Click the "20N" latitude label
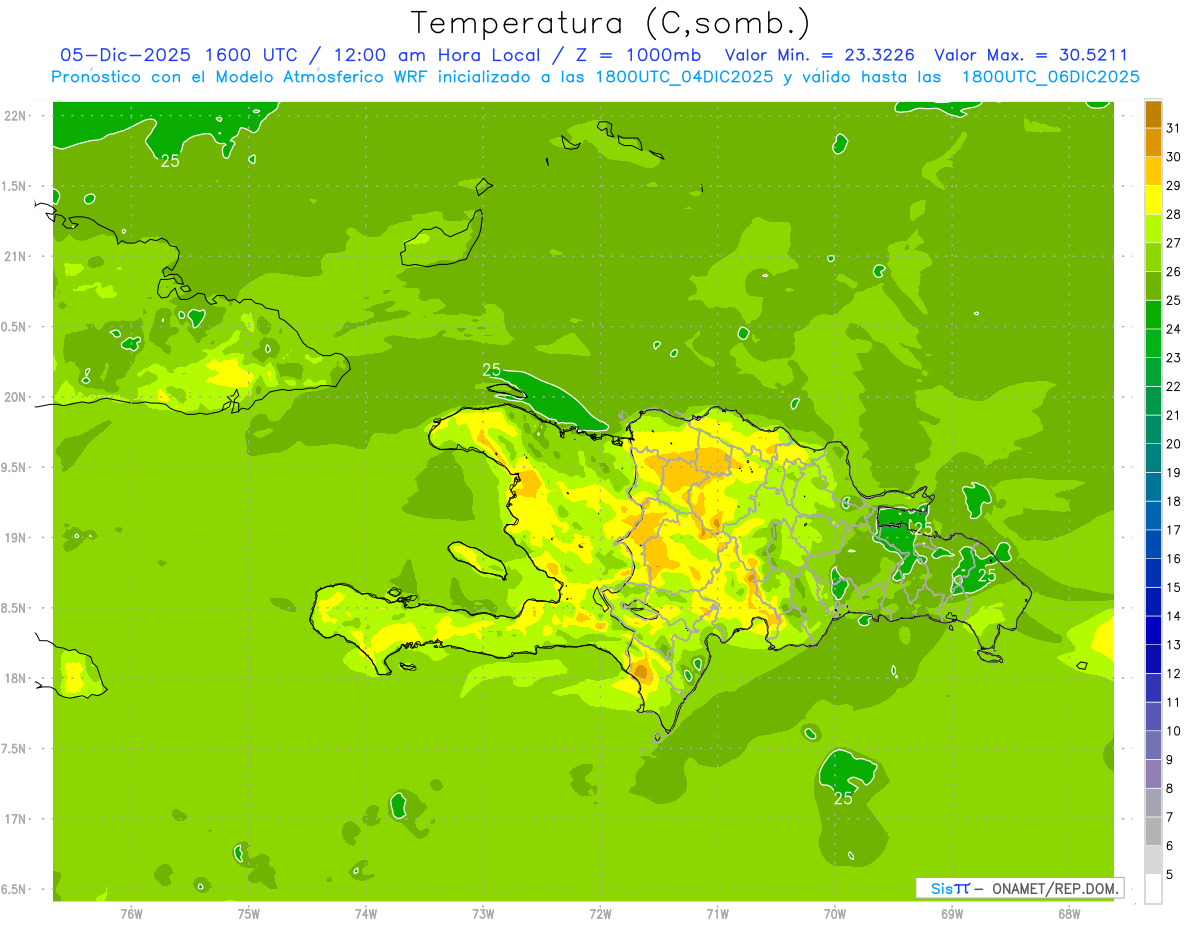The height and width of the screenshot is (927, 1200). point(16,397)
